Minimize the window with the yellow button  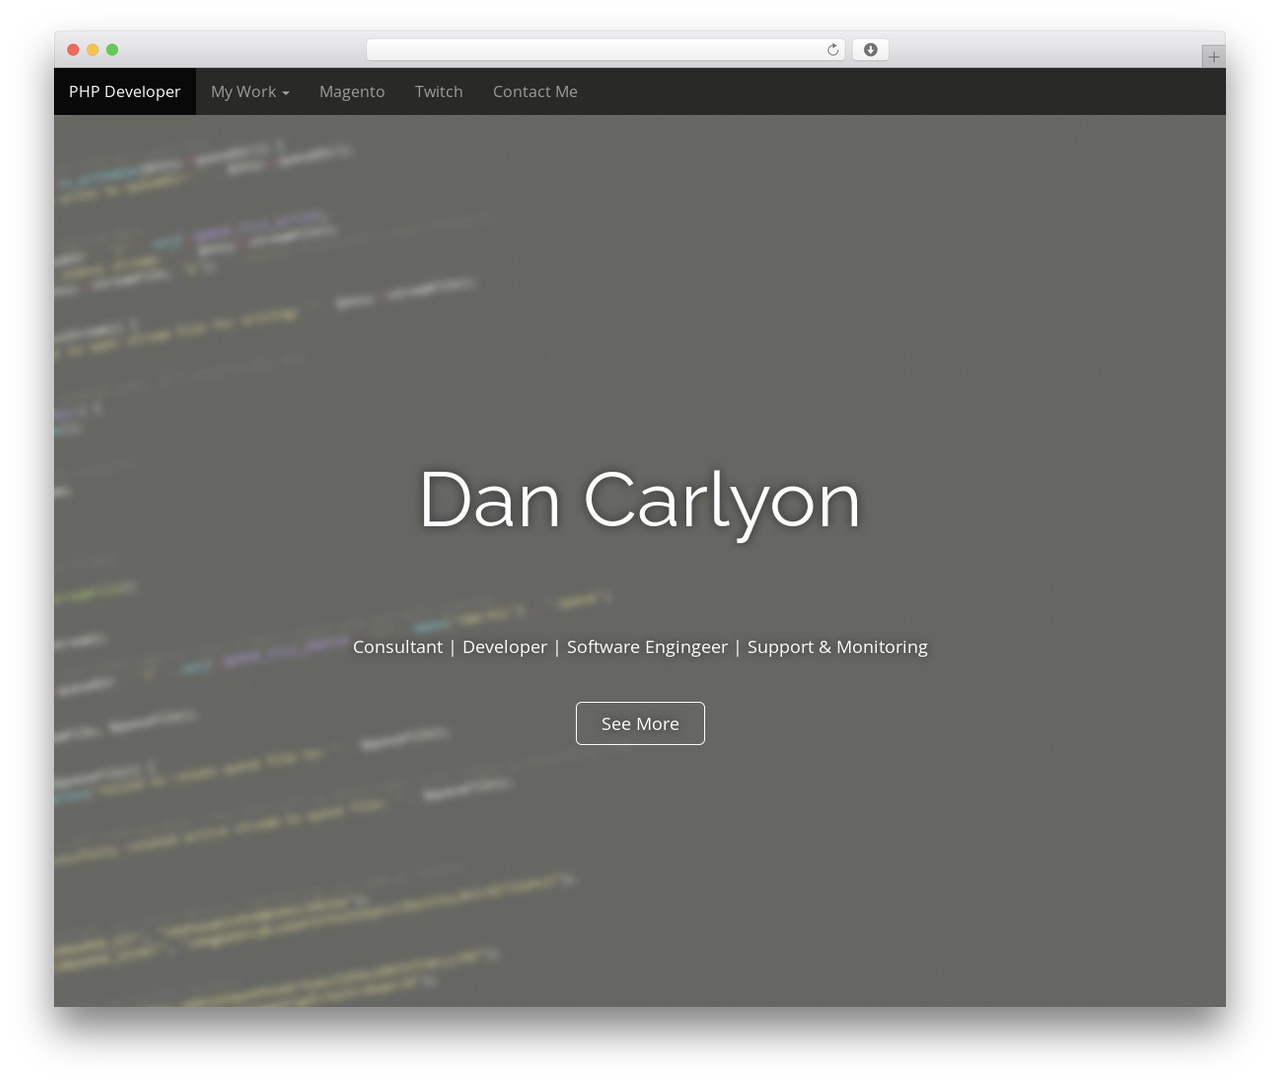[x=93, y=50]
